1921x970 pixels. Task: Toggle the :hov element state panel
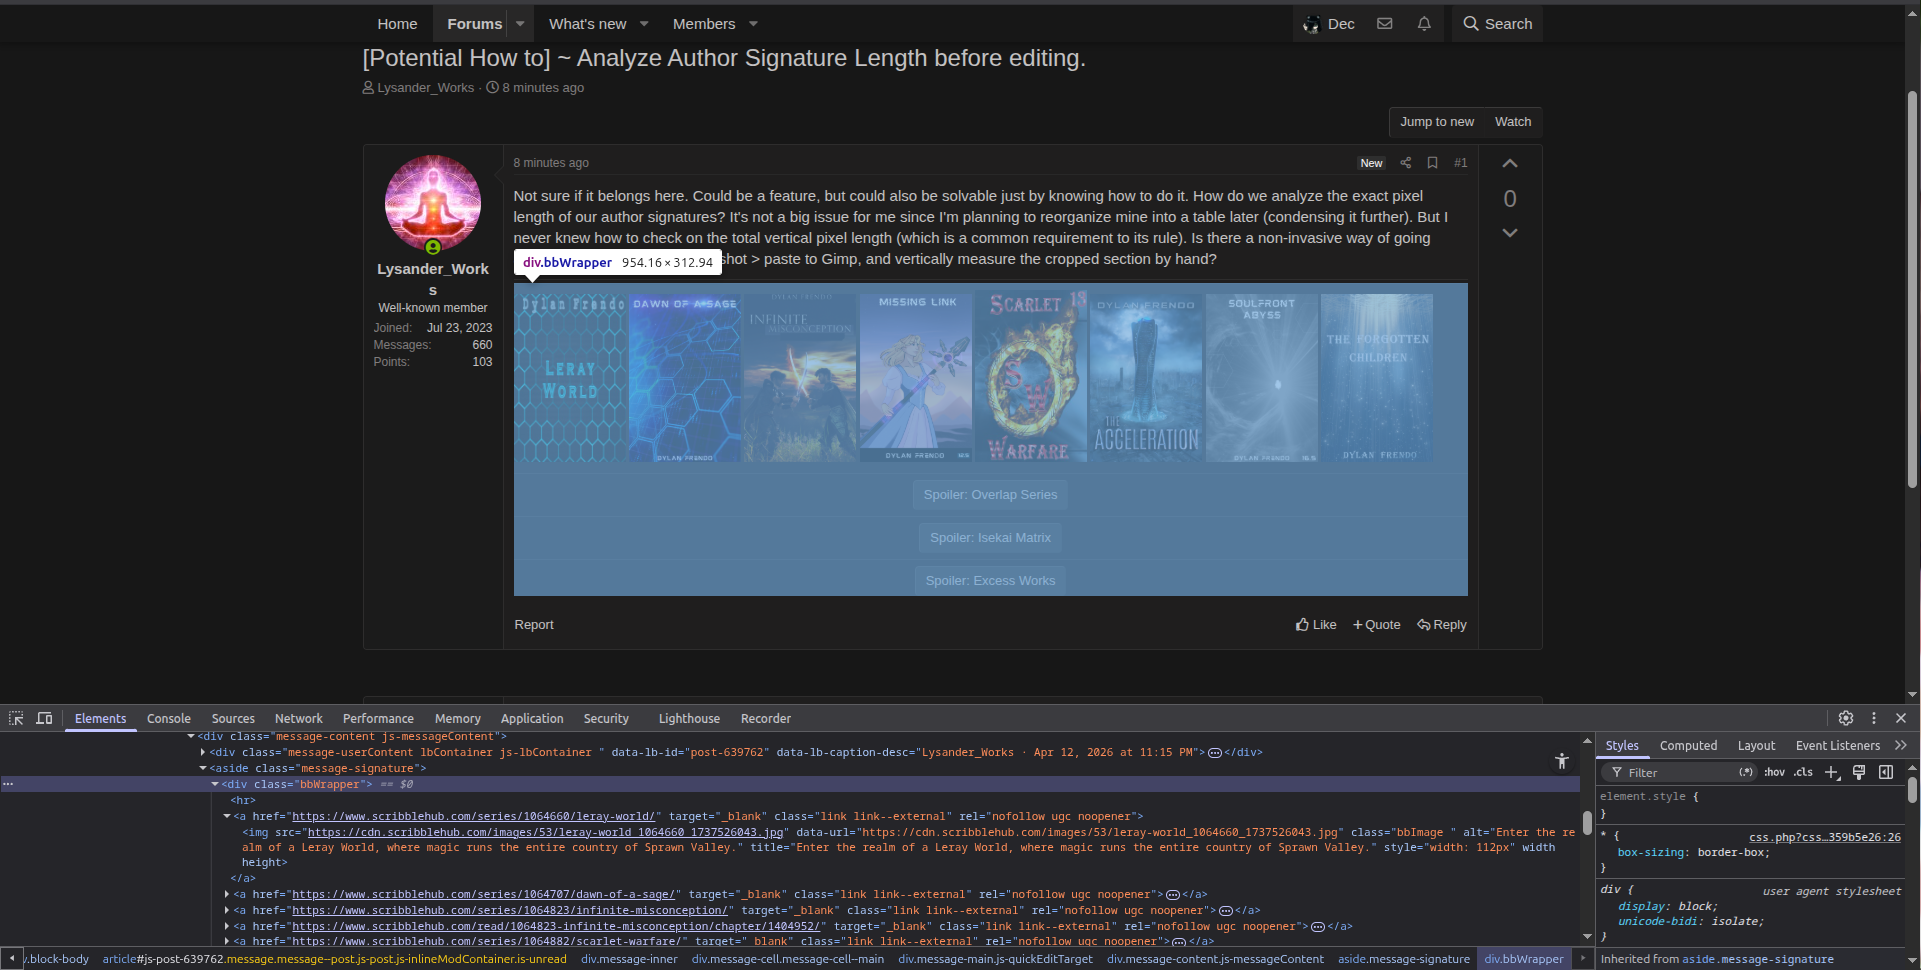(1774, 772)
